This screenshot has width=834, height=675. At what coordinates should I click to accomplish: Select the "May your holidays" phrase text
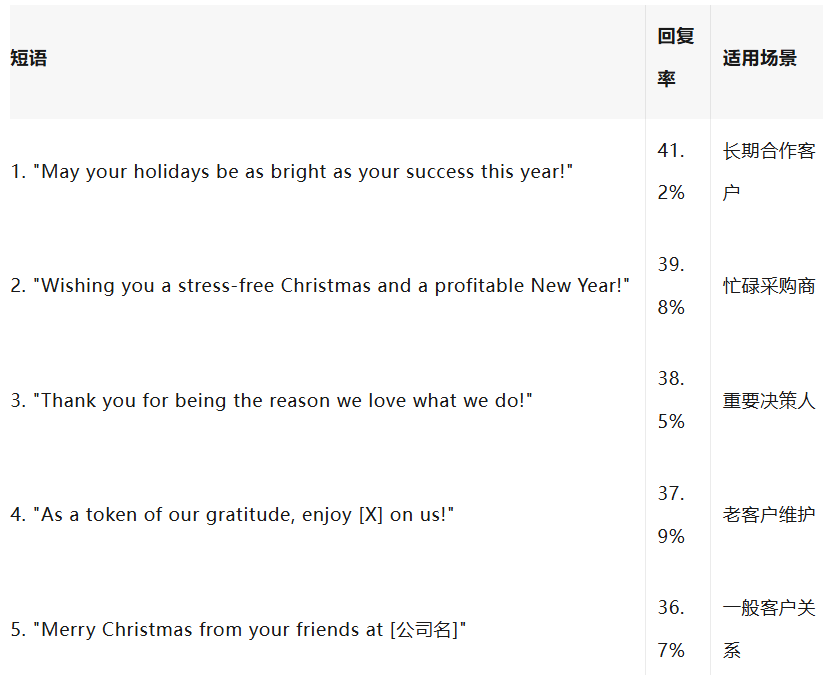(292, 172)
